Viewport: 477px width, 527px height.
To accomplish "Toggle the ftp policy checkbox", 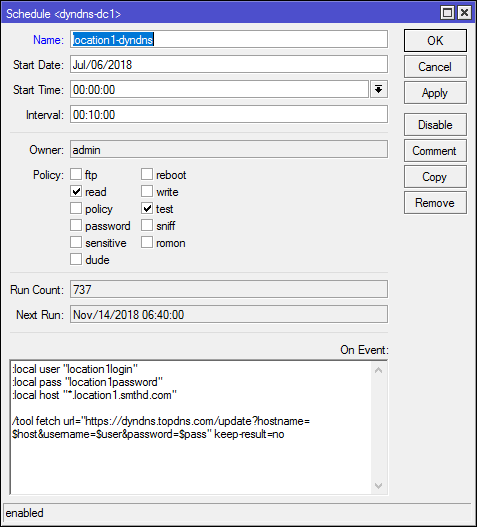I will point(76,174).
